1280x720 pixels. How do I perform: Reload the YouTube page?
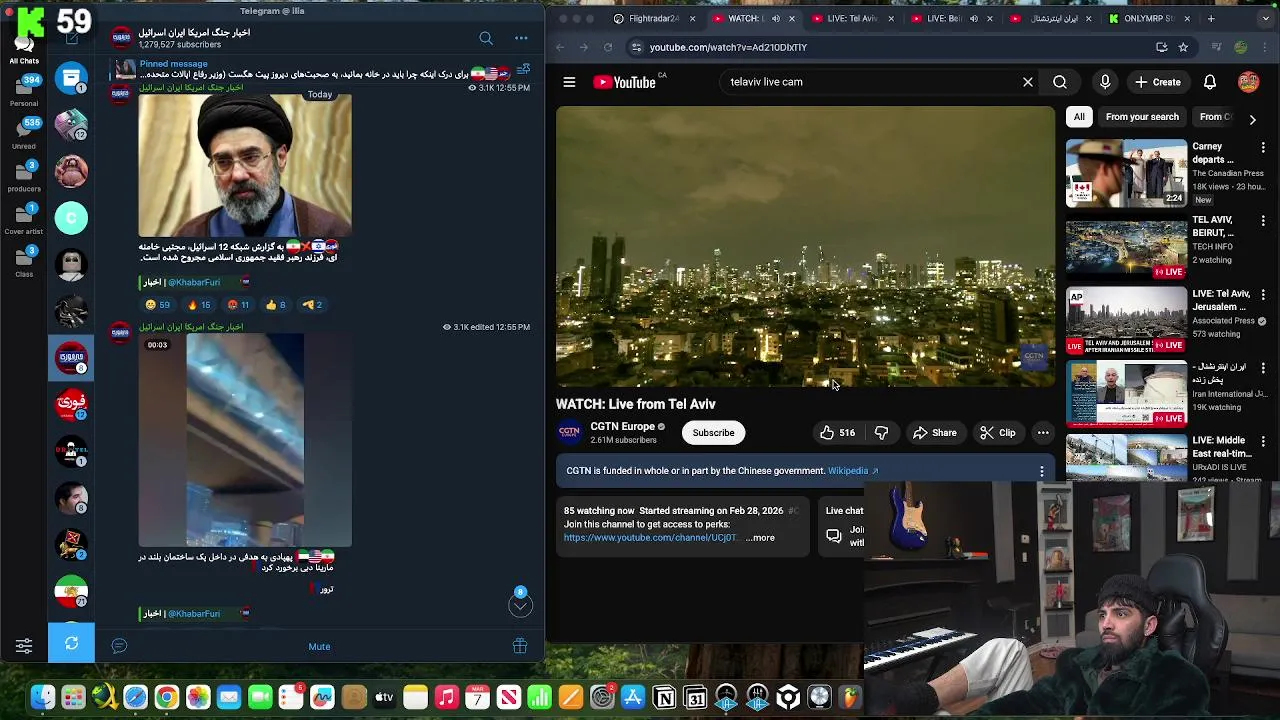point(608,47)
